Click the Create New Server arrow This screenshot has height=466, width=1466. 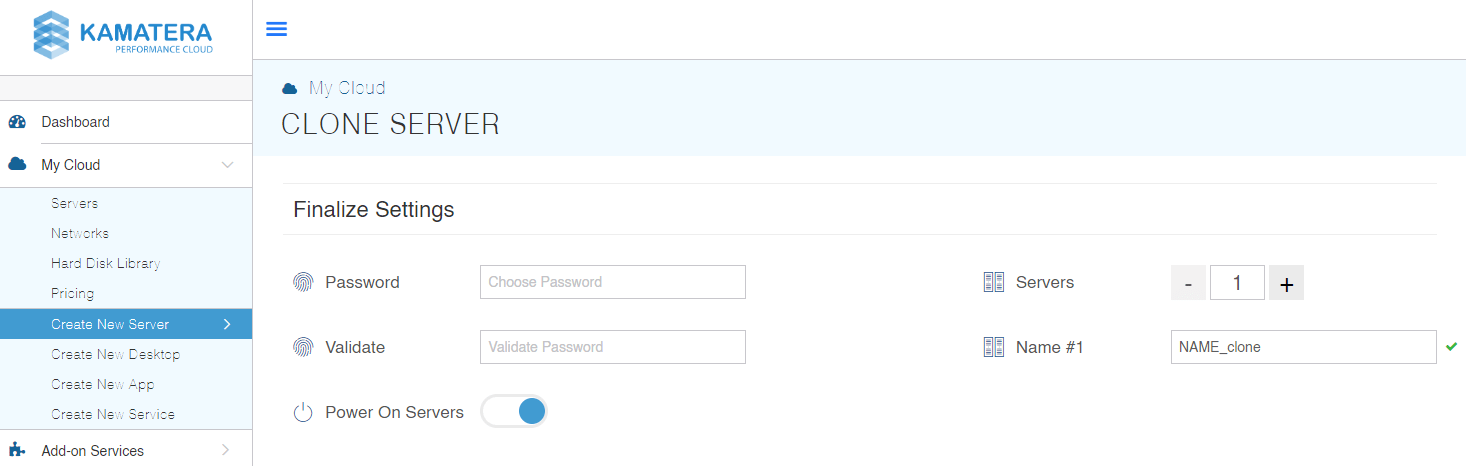click(227, 324)
